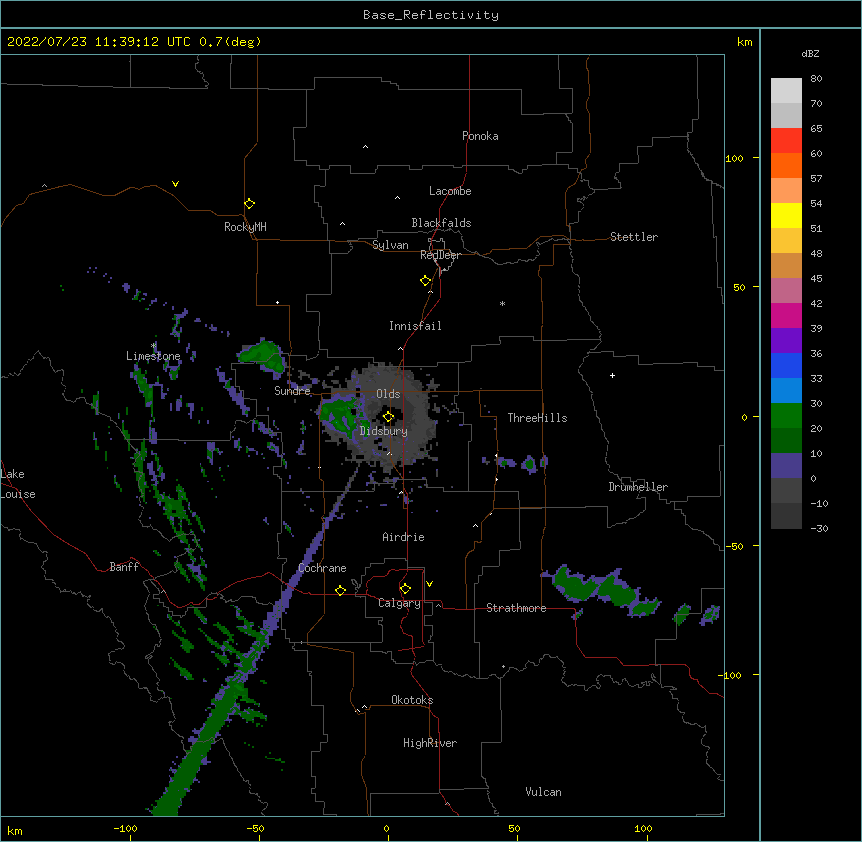Click the Airdrie city label
The image size is (862, 842).
[404, 537]
